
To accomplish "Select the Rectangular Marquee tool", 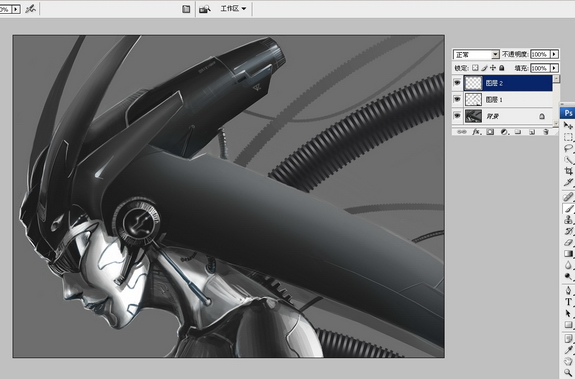I will [568, 137].
